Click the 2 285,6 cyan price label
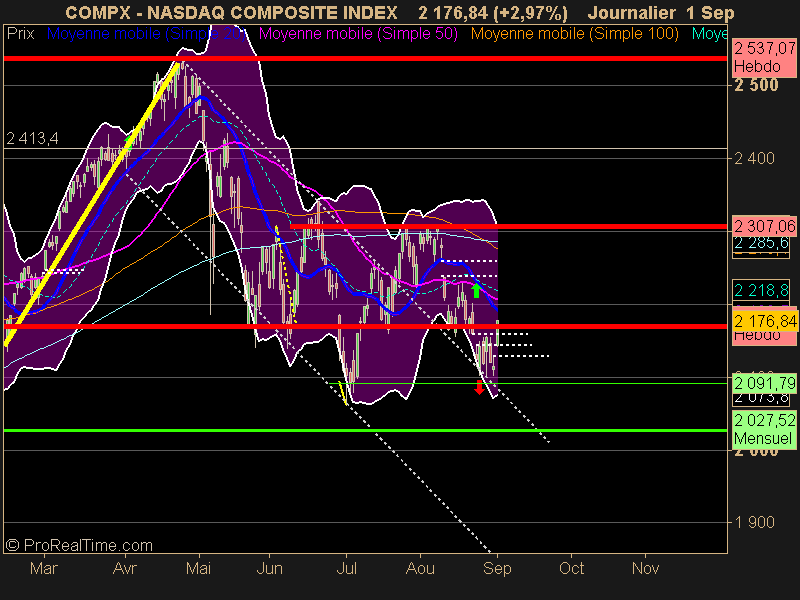The image size is (800, 600). point(761,243)
